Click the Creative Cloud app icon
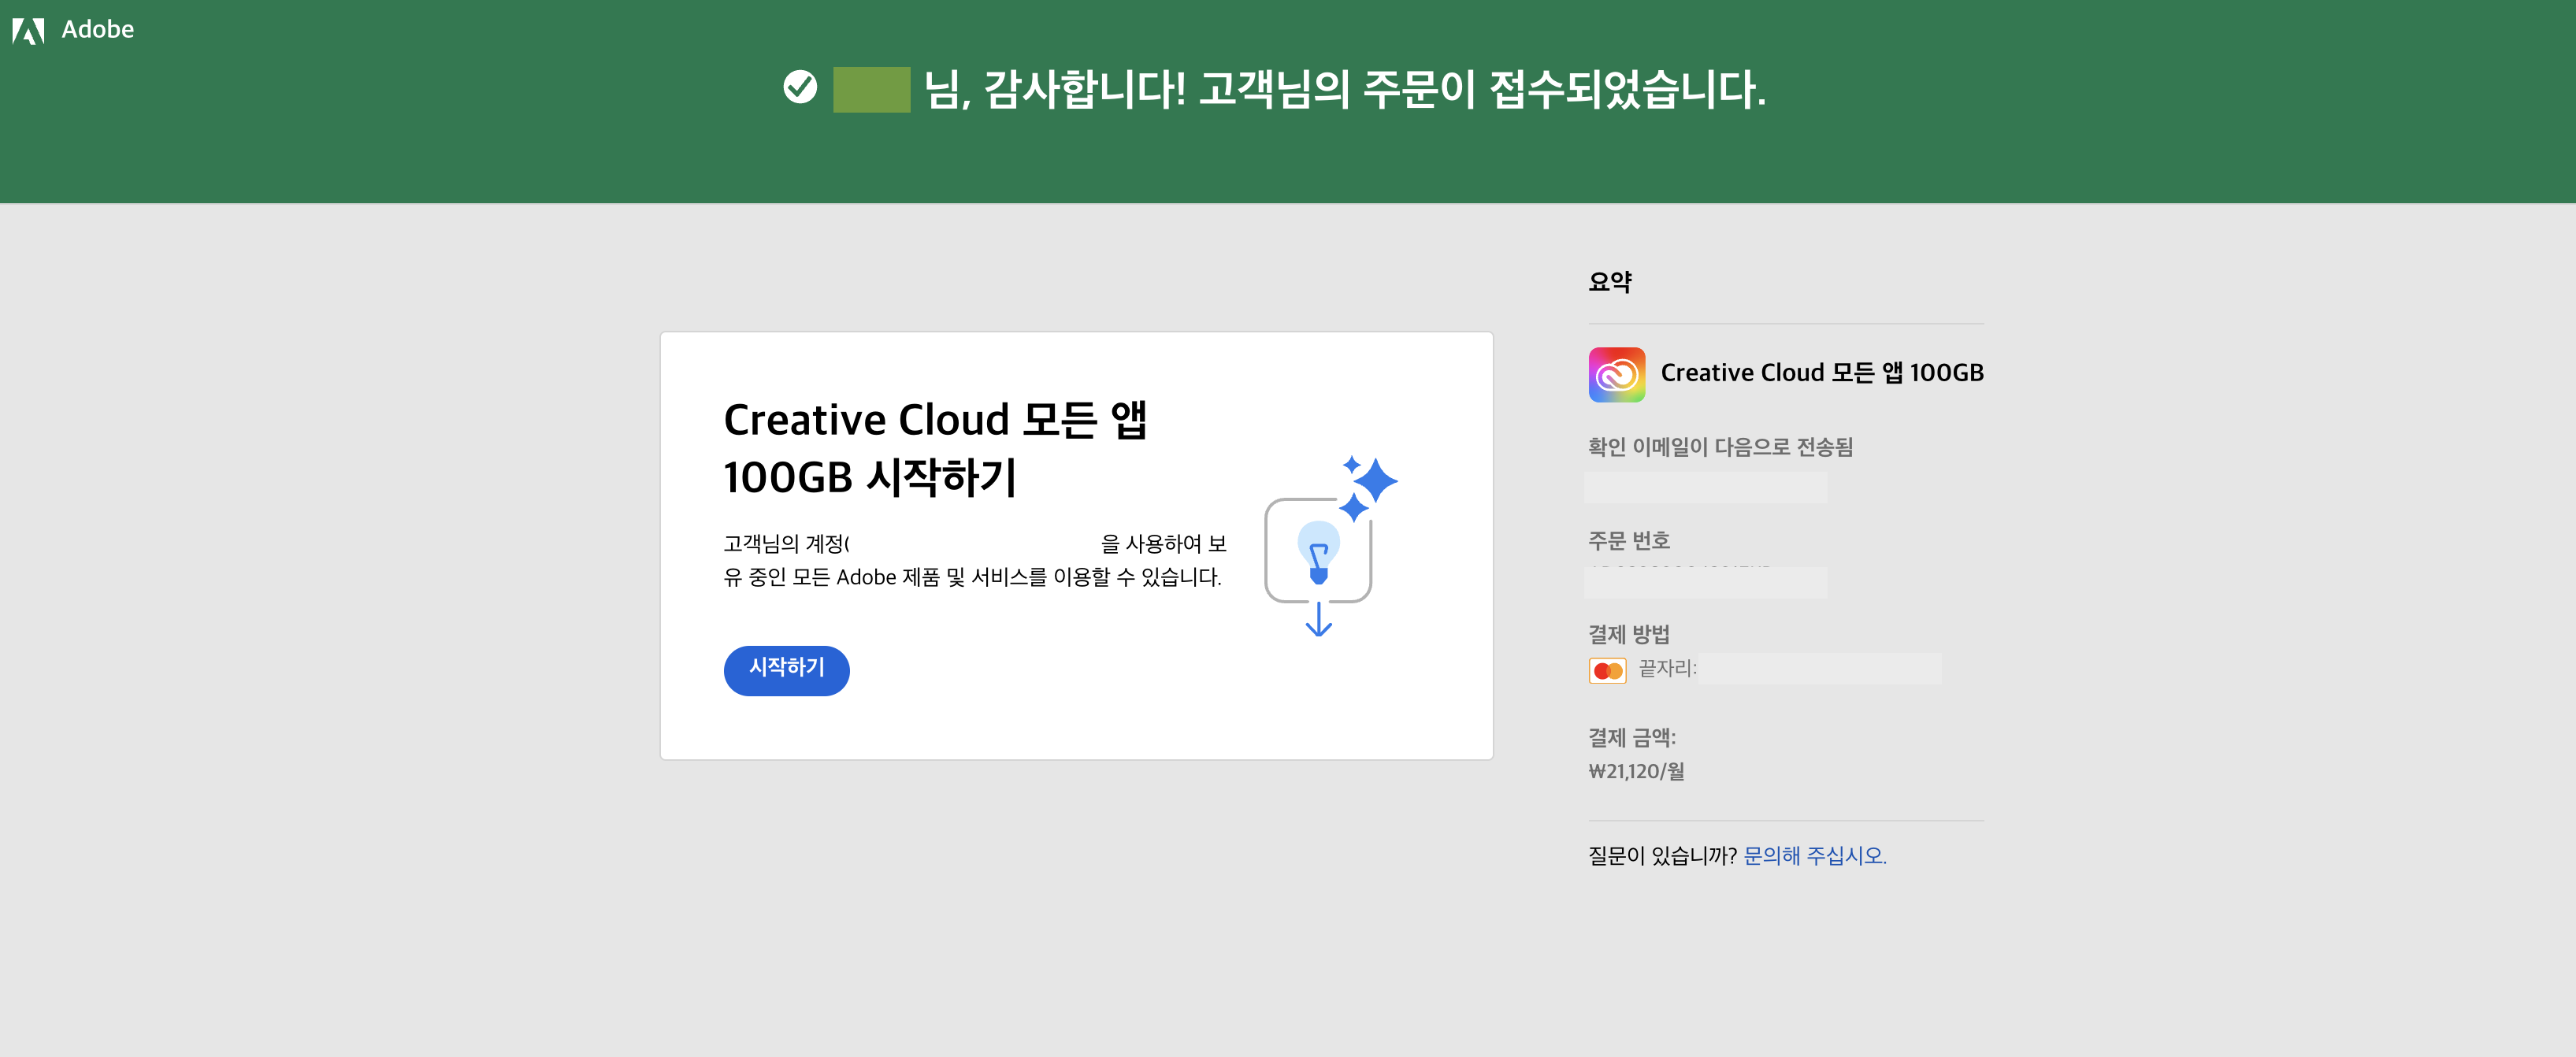 [1616, 374]
